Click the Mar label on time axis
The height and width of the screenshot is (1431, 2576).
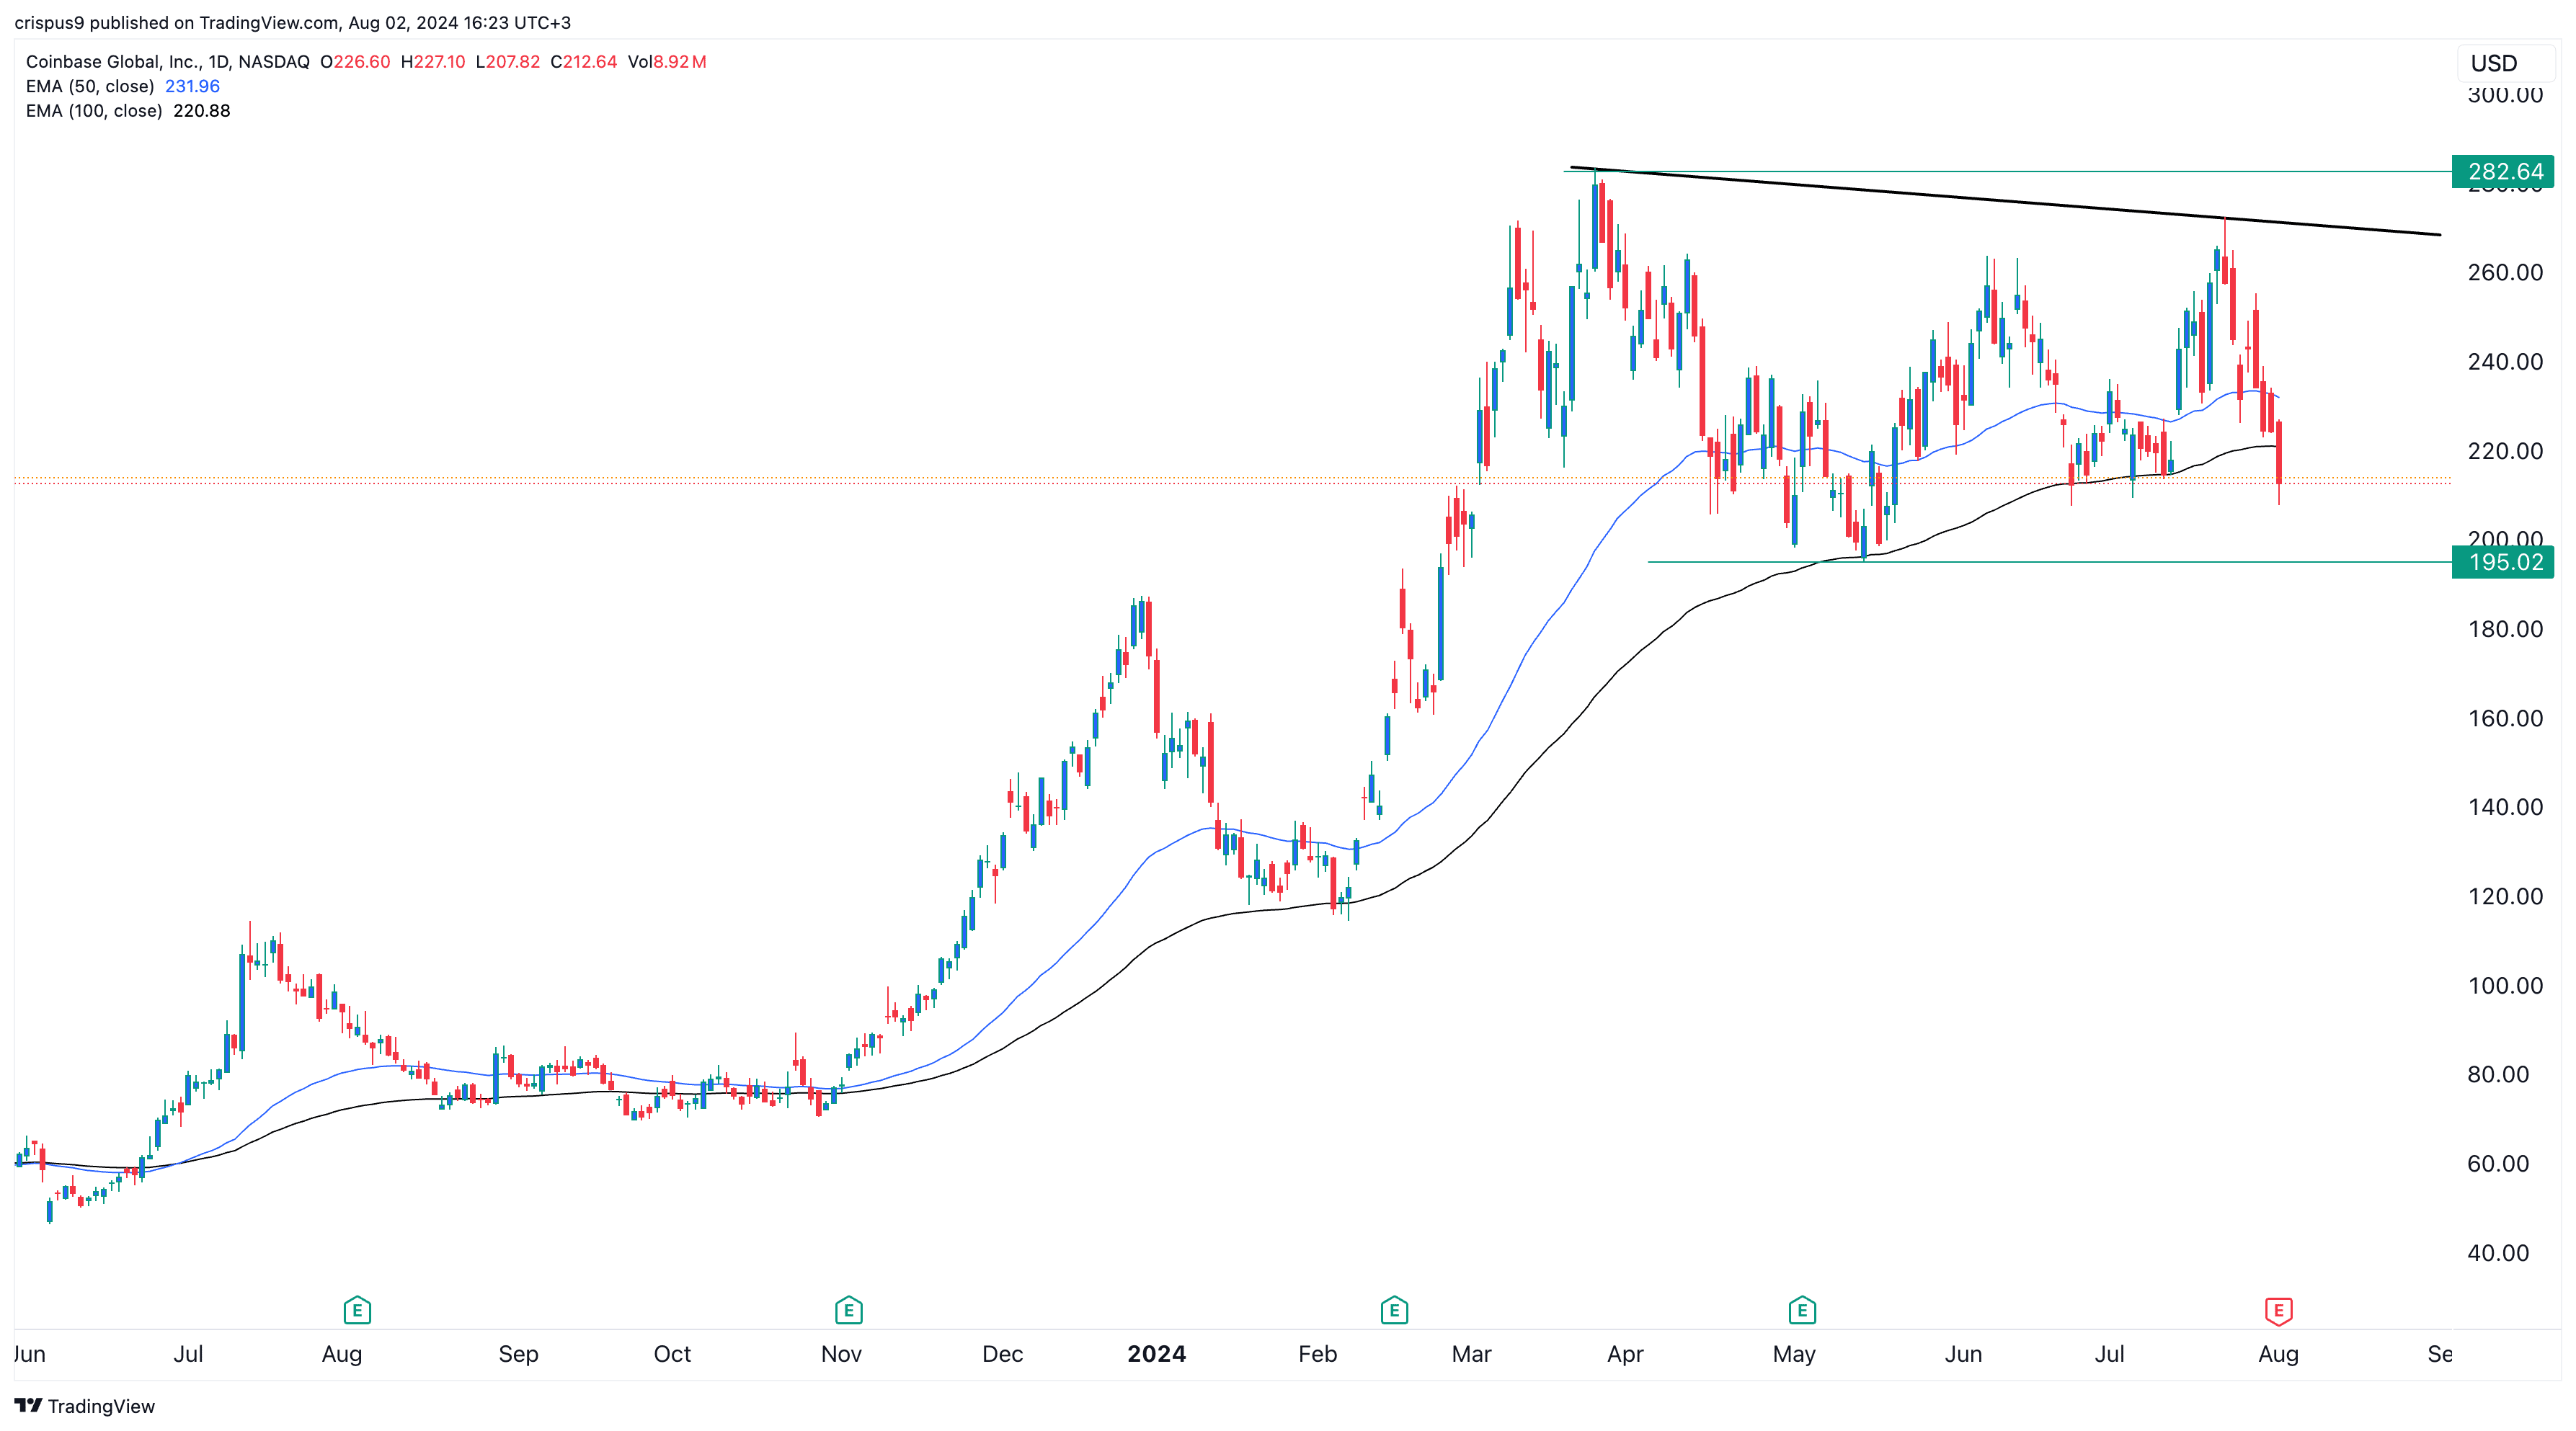[x=1471, y=1354]
